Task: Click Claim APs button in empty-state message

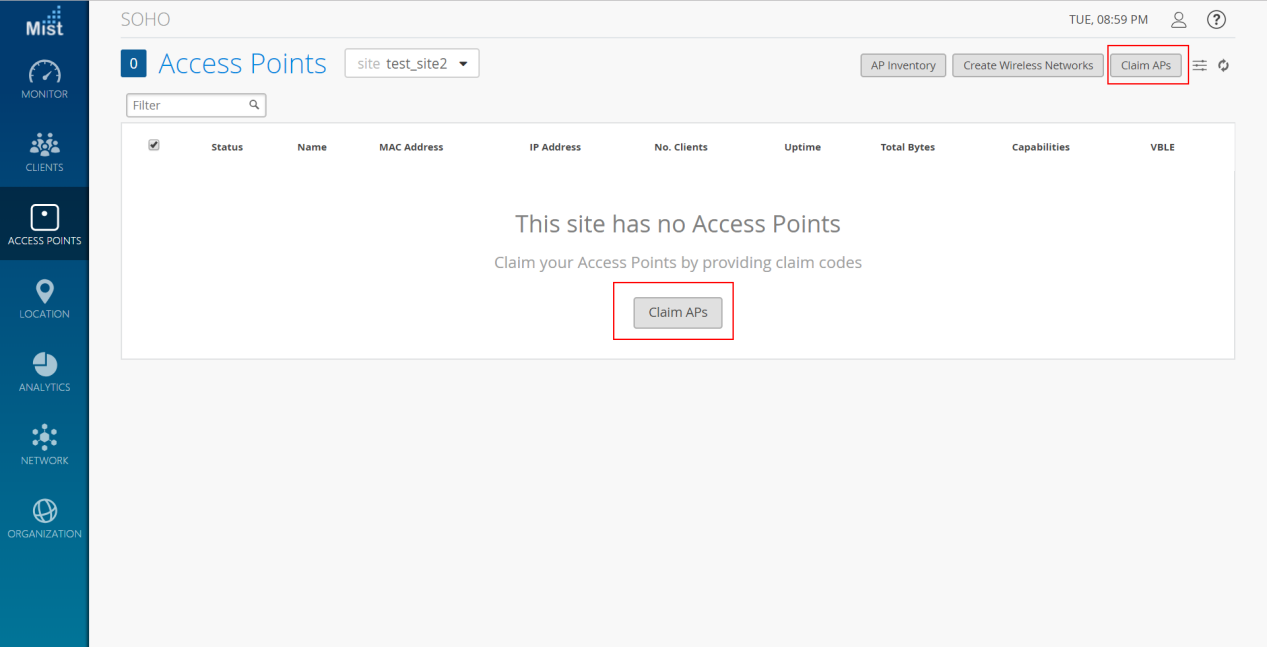Action: point(678,312)
